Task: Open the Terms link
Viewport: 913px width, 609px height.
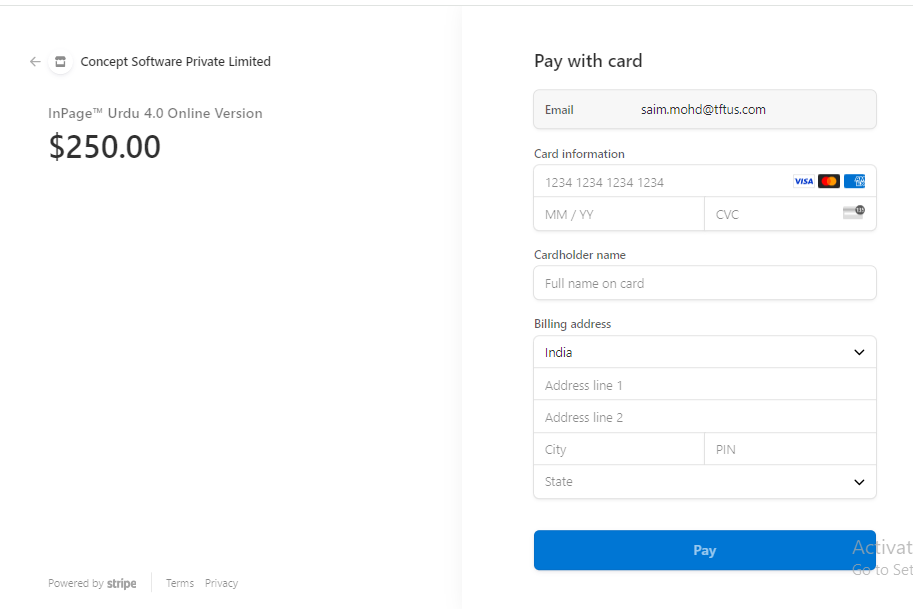Action: point(180,583)
